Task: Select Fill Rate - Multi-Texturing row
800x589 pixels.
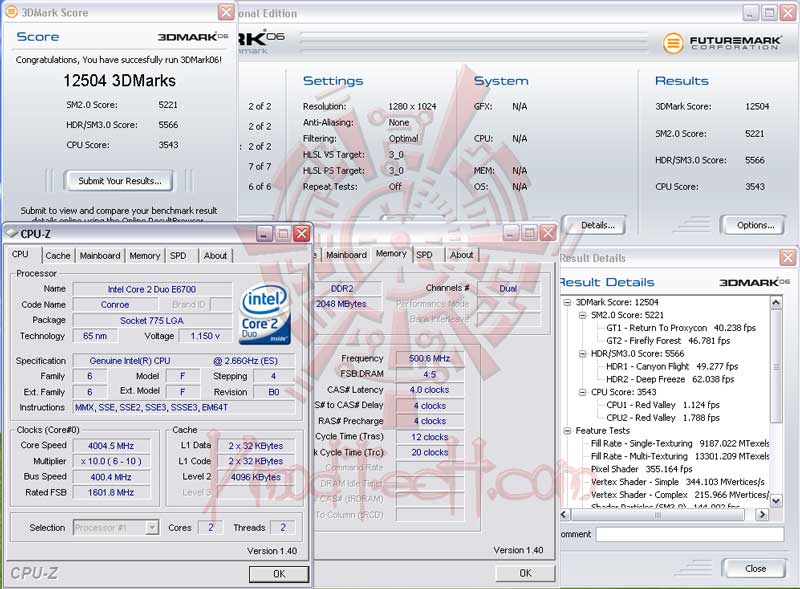Action: click(680, 456)
